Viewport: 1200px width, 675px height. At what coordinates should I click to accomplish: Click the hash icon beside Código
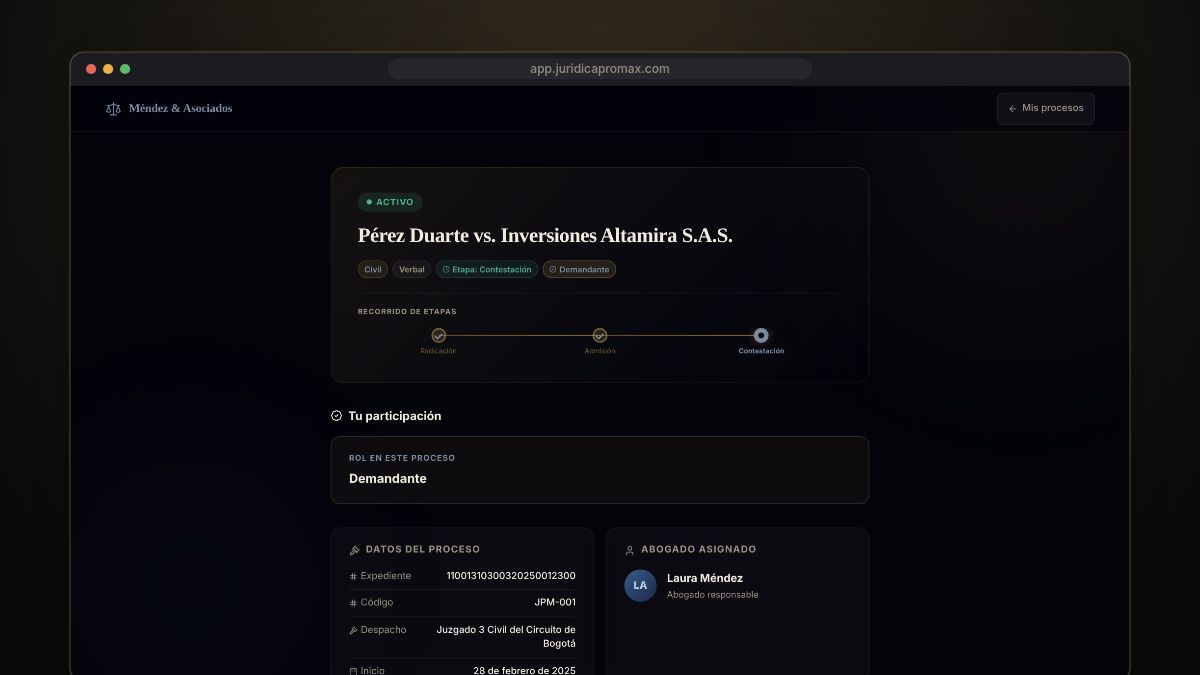pyautogui.click(x=353, y=603)
